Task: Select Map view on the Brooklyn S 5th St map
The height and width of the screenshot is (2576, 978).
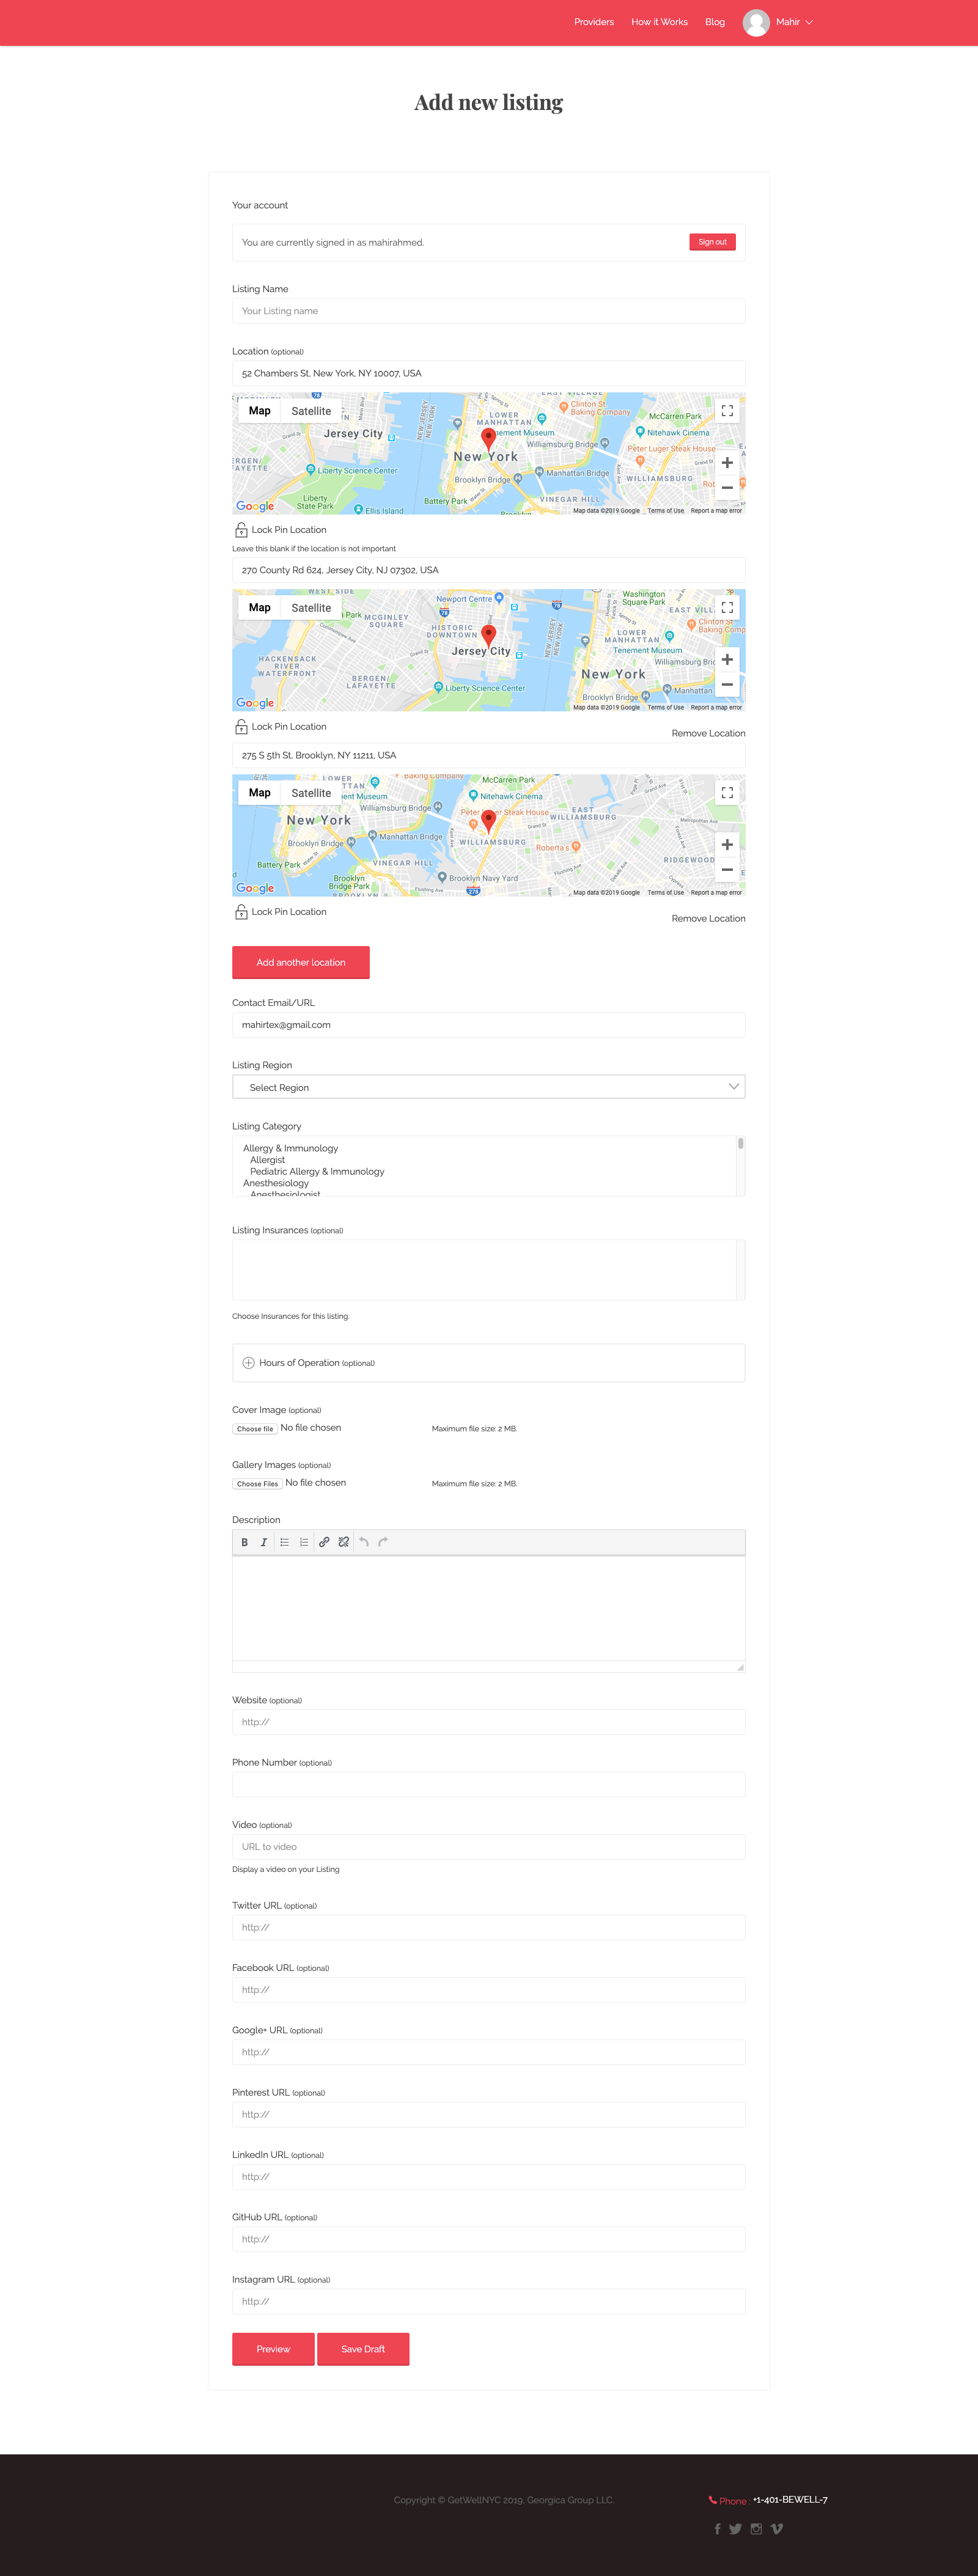Action: 259,792
